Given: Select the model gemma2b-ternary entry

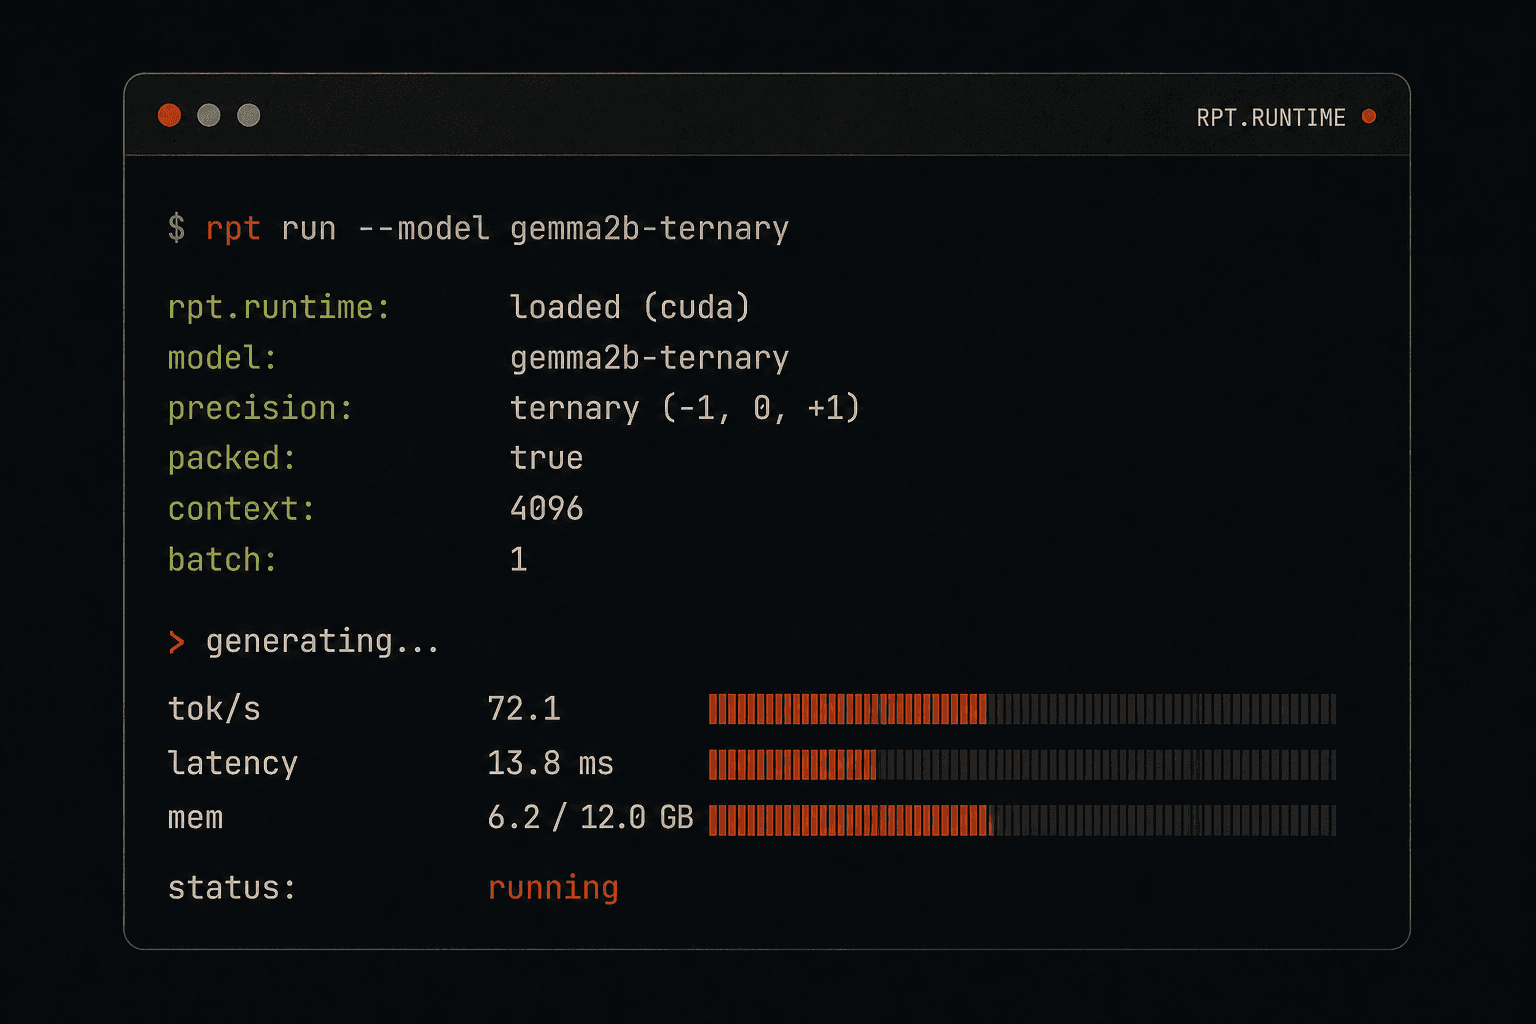Looking at the screenshot, I should point(649,358).
